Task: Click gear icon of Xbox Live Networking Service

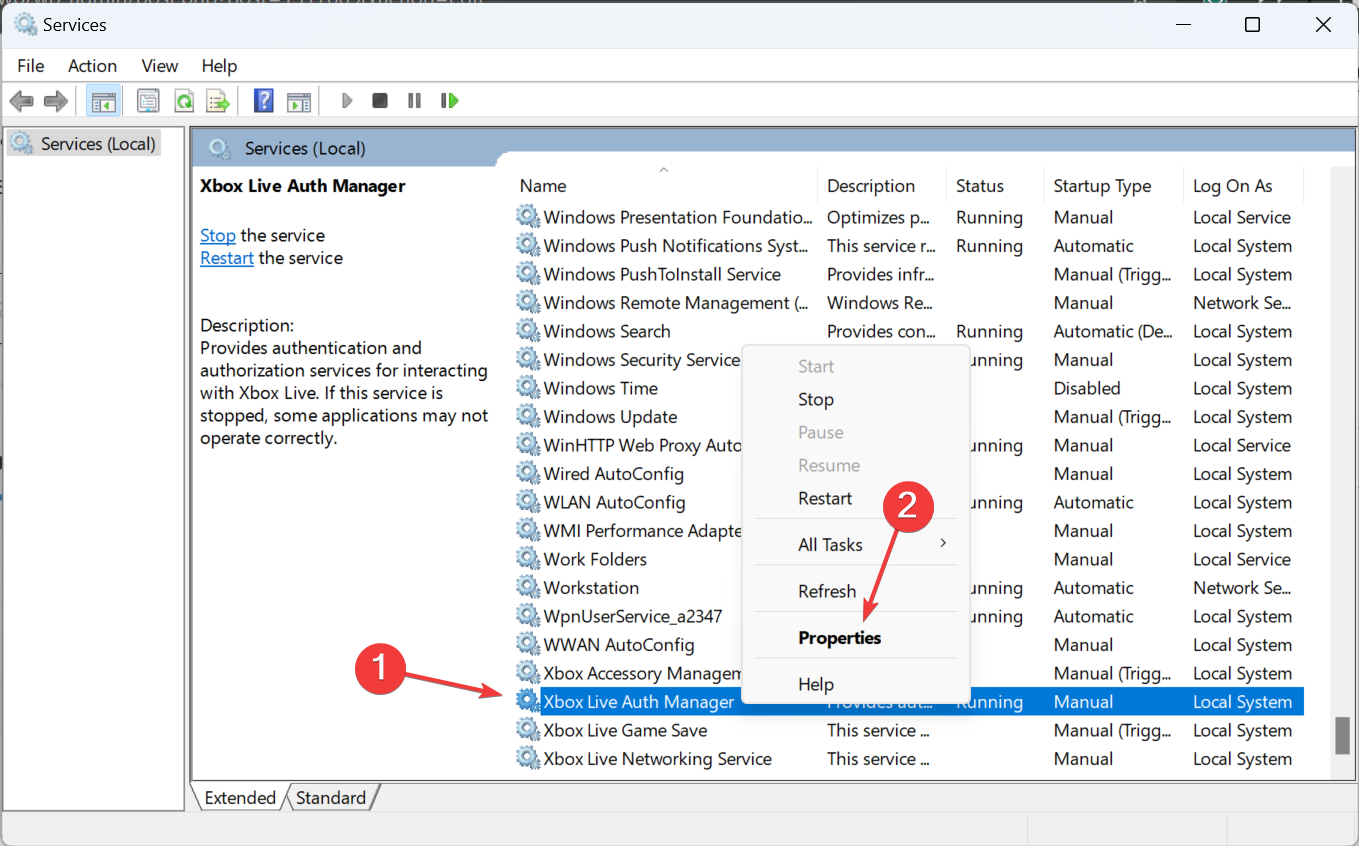Action: pos(527,759)
